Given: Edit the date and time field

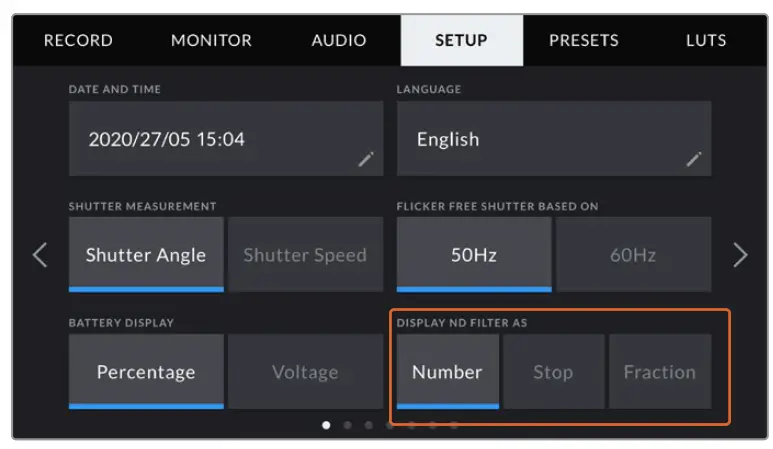Looking at the screenshot, I should click(x=210, y=139).
